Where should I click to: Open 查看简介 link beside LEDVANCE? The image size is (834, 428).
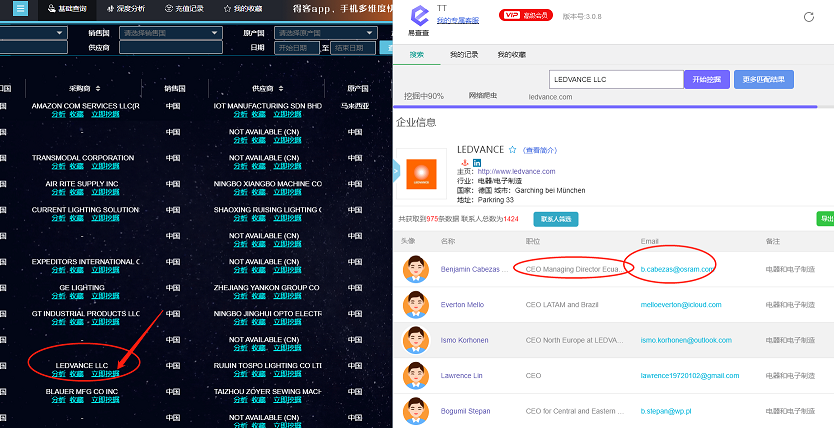click(540, 150)
